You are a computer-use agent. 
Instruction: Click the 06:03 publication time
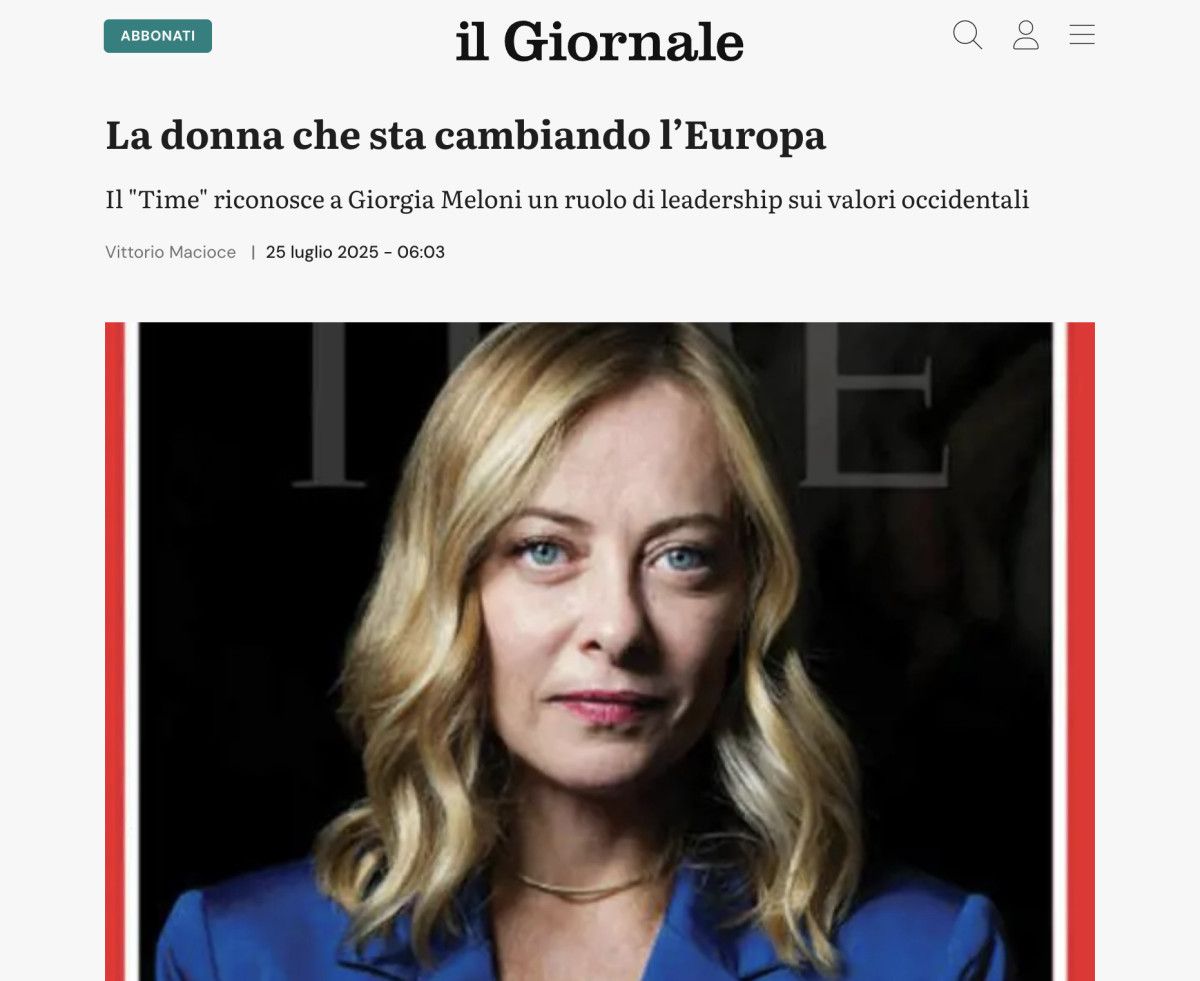point(421,252)
